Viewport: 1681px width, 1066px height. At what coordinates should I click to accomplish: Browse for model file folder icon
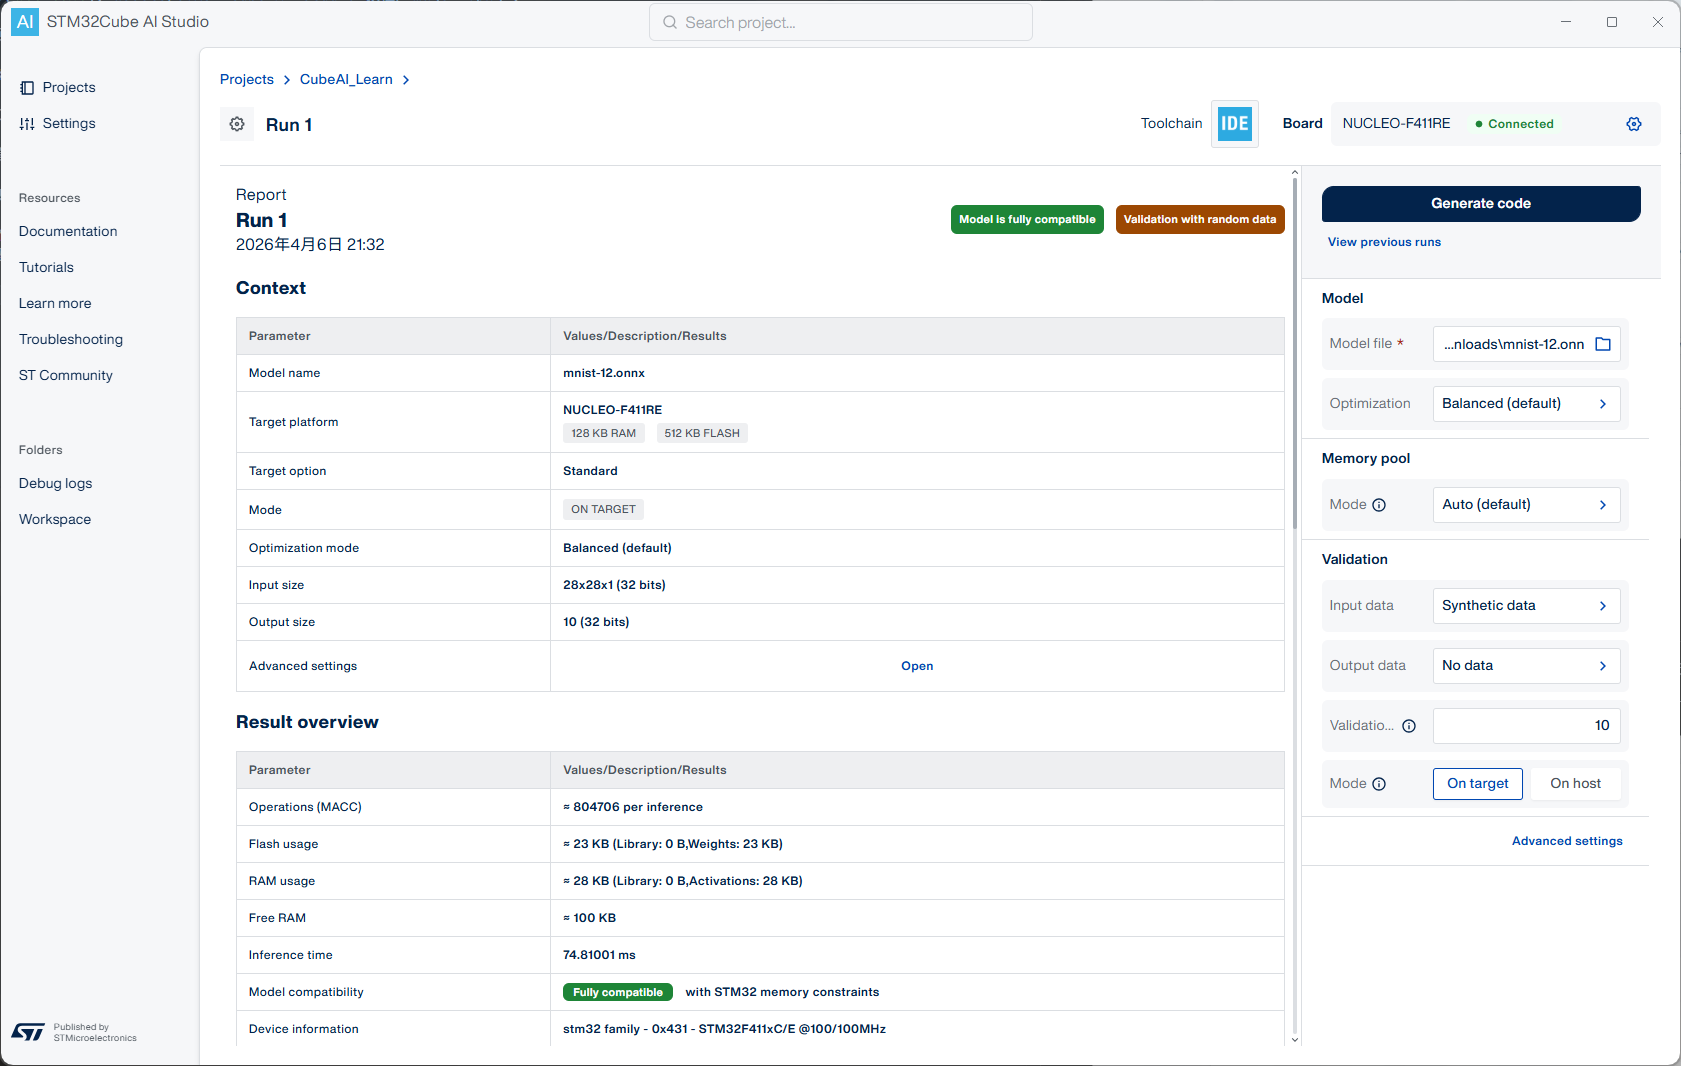[x=1603, y=344]
